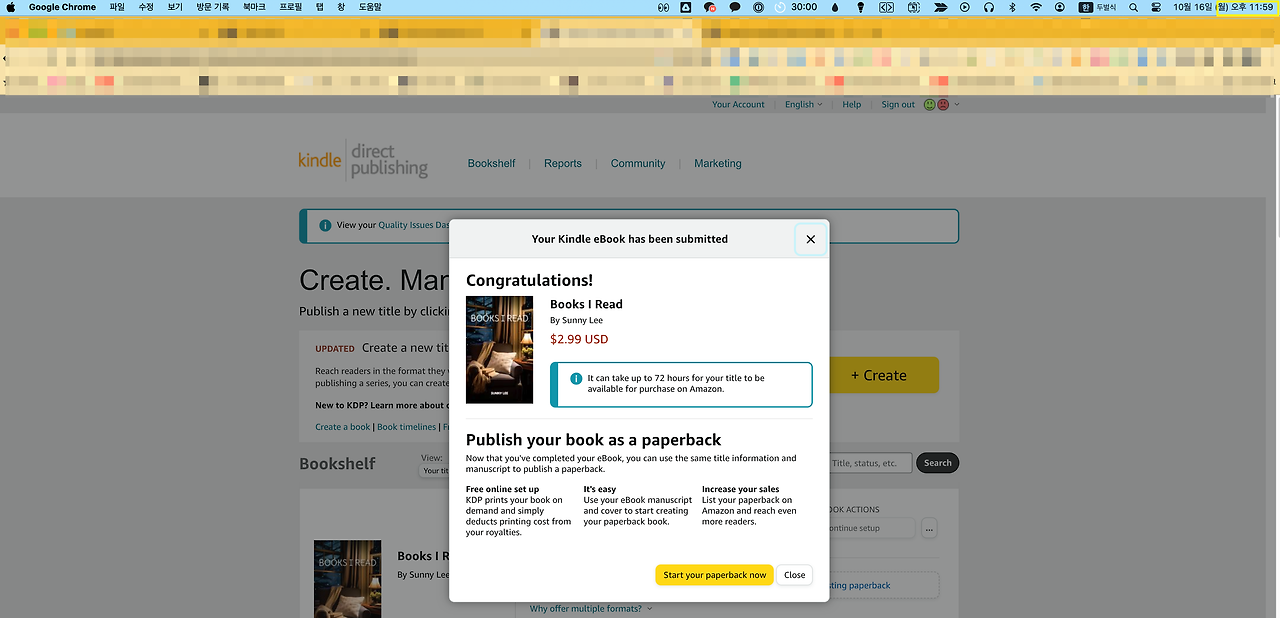1280x618 pixels.
Task: Open the View filter dropdown in Bookshelf
Action: (x=434, y=470)
